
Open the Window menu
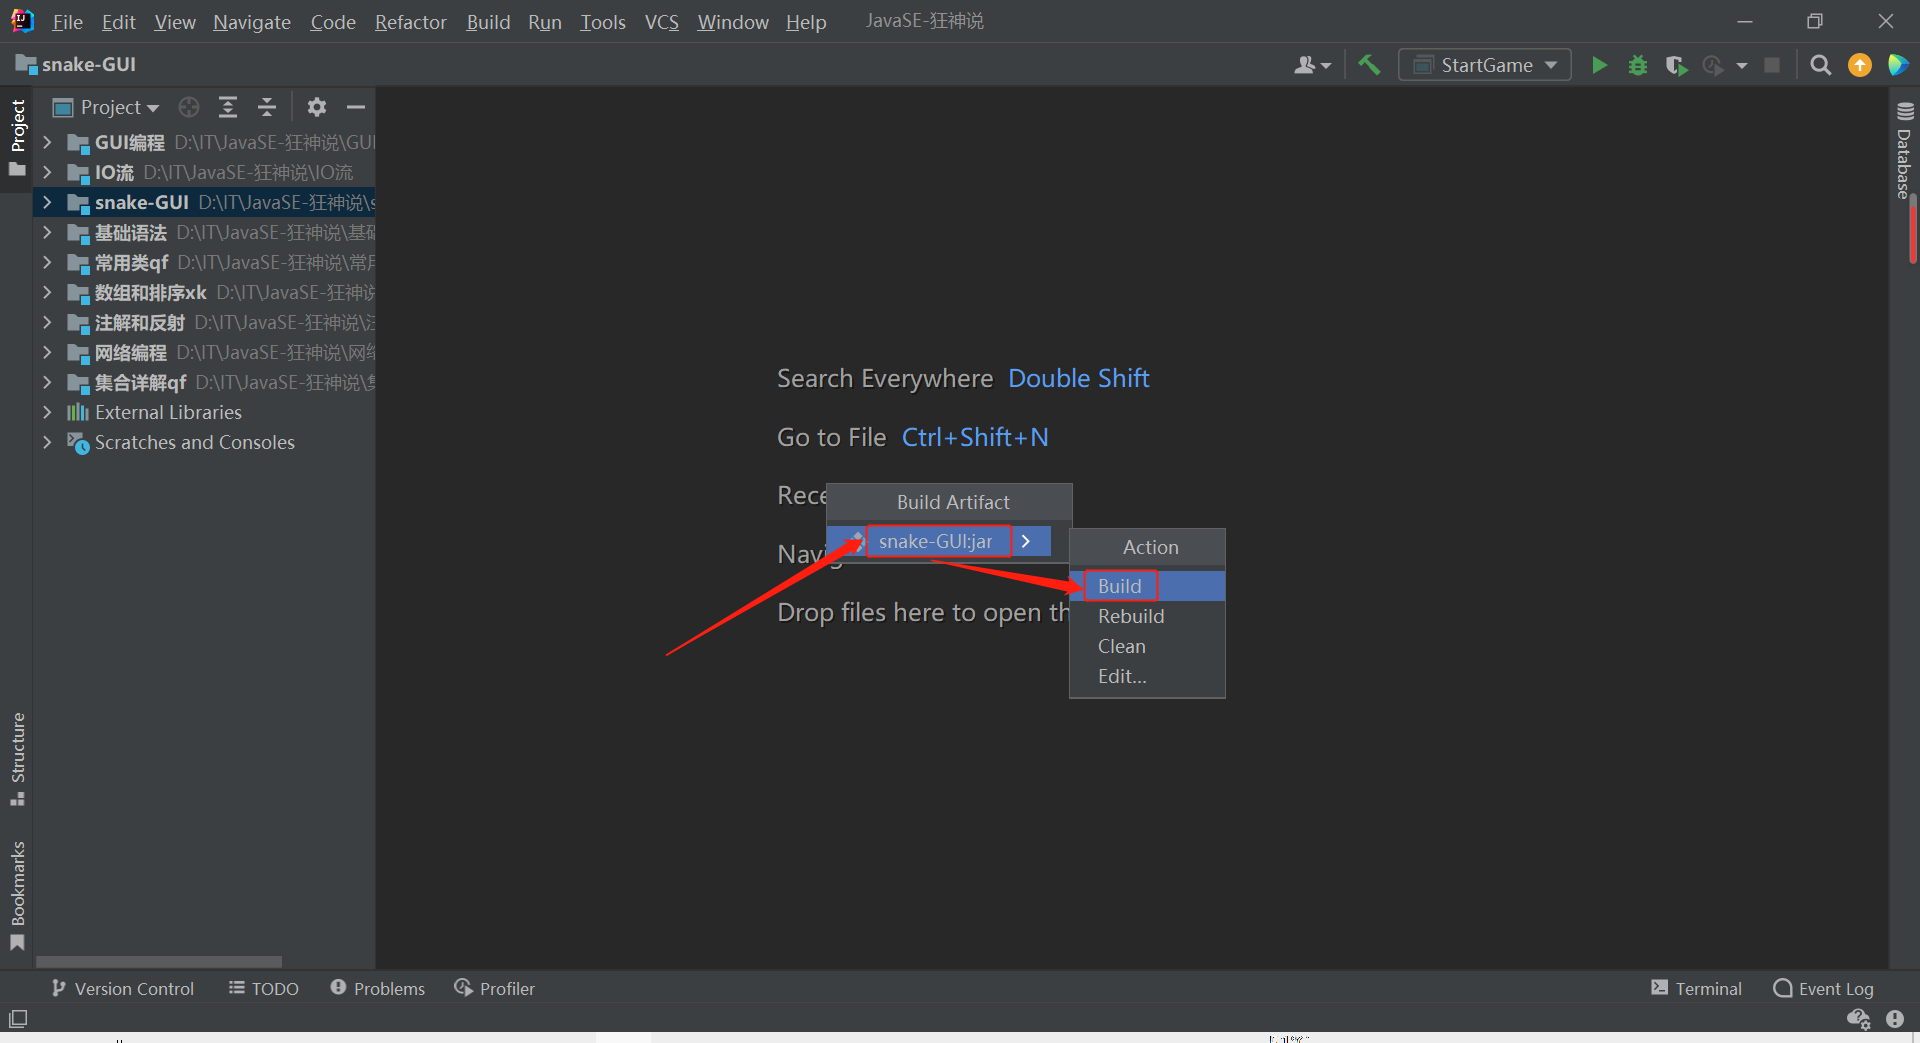point(732,22)
